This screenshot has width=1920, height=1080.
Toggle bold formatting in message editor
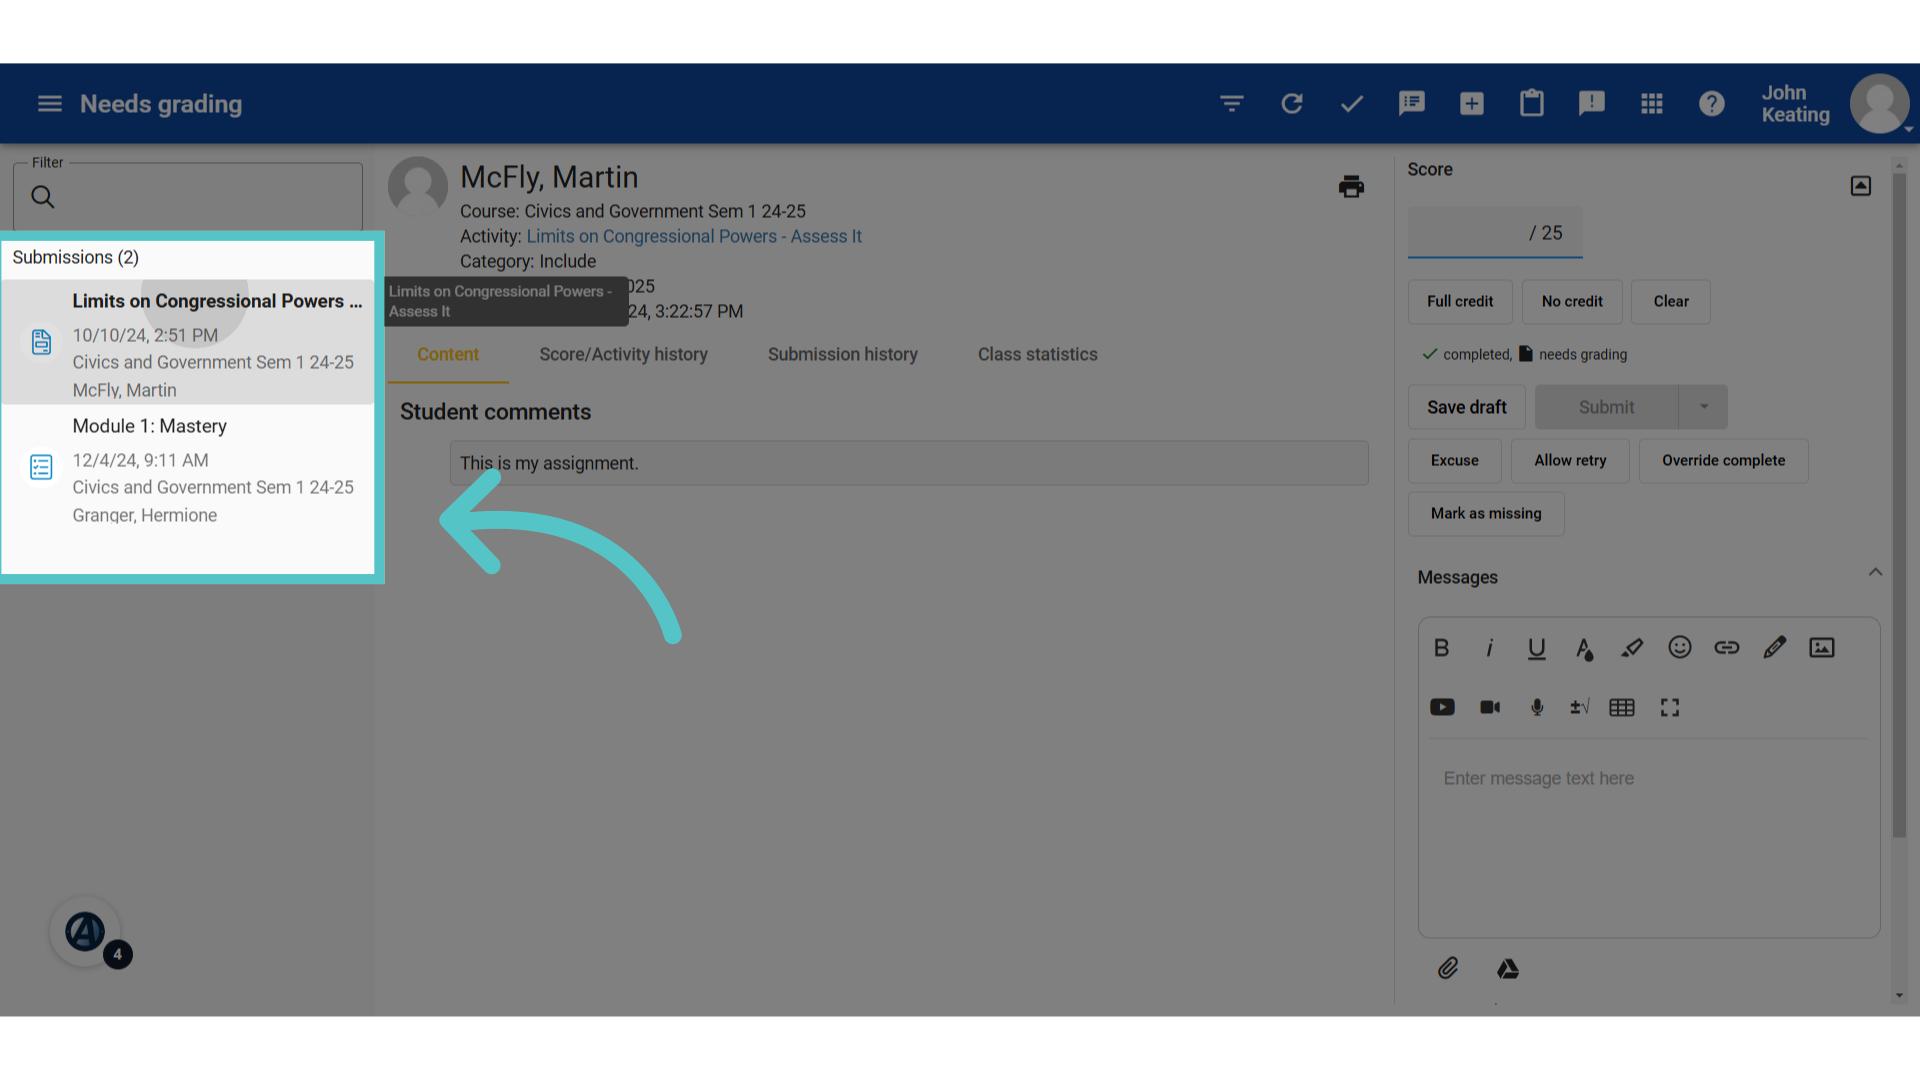1441,647
